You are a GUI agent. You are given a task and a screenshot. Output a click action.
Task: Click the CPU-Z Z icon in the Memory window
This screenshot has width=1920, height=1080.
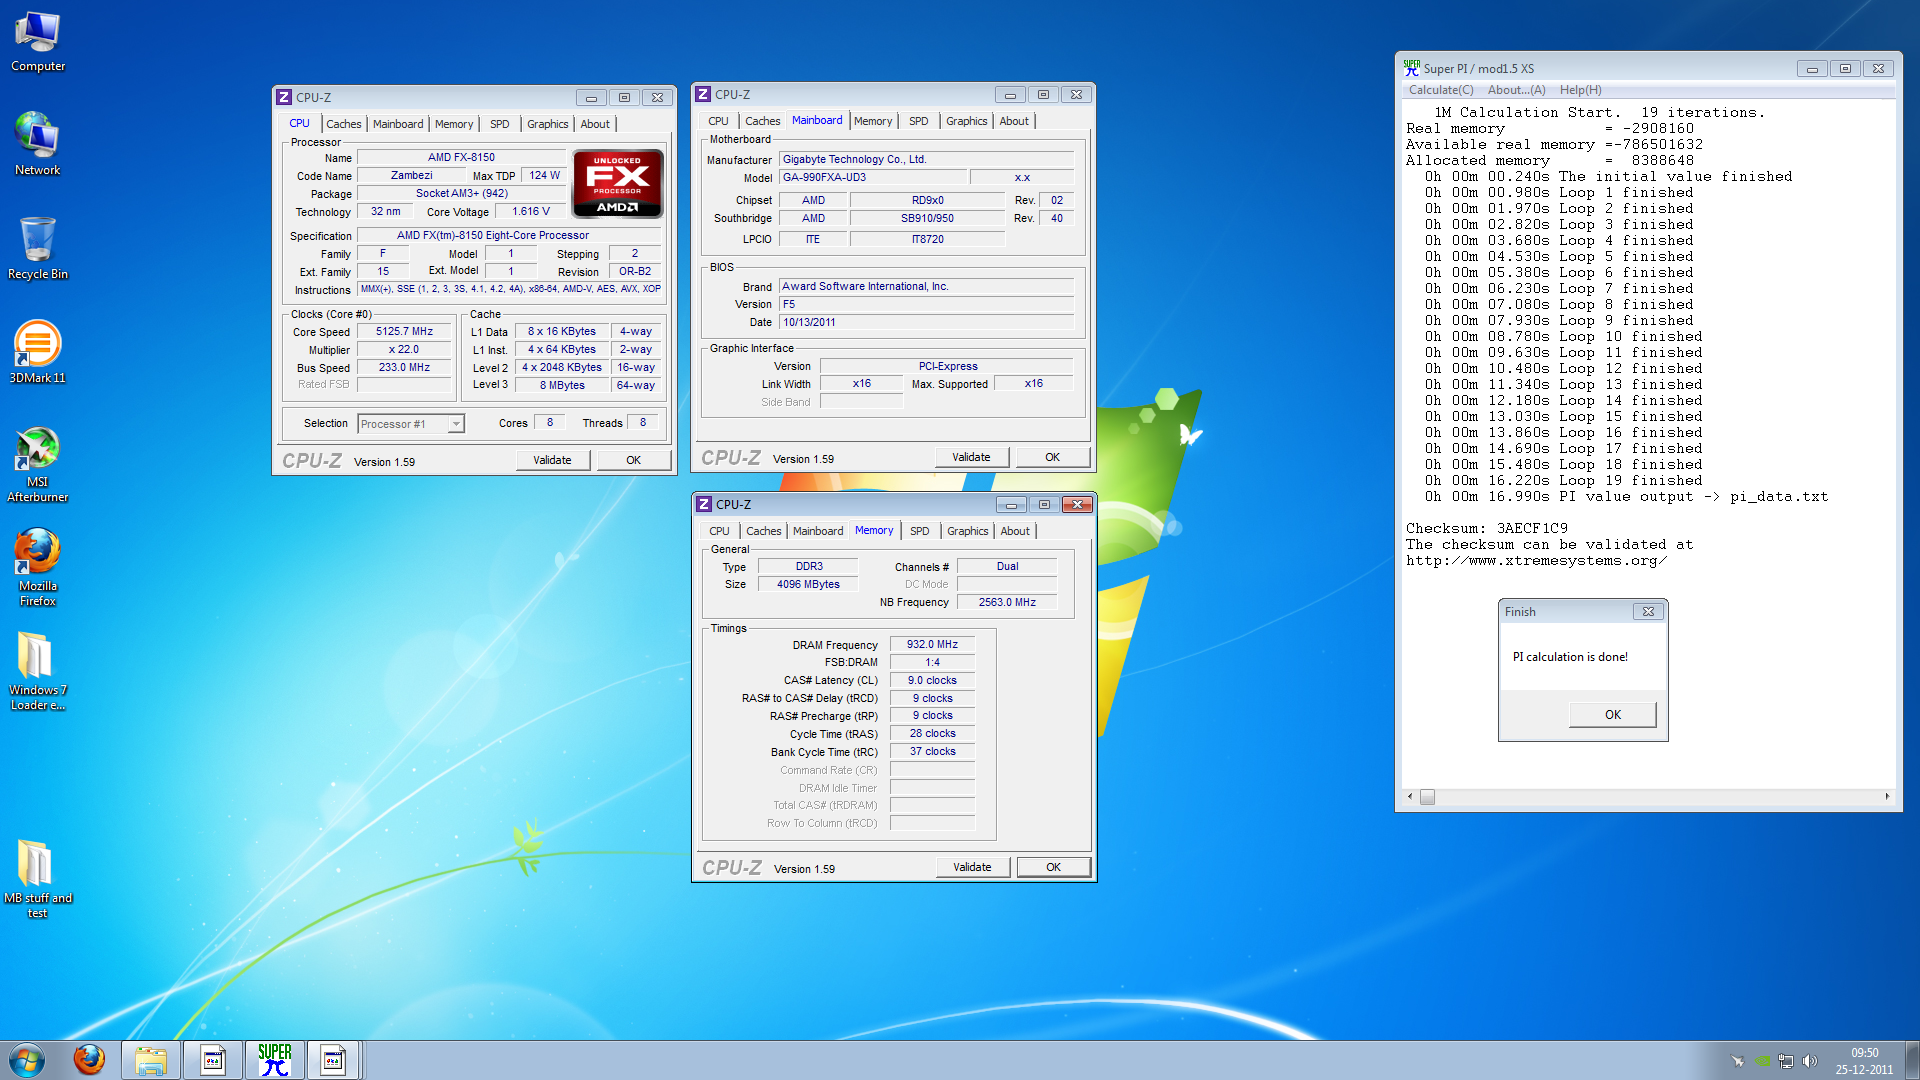click(x=704, y=504)
